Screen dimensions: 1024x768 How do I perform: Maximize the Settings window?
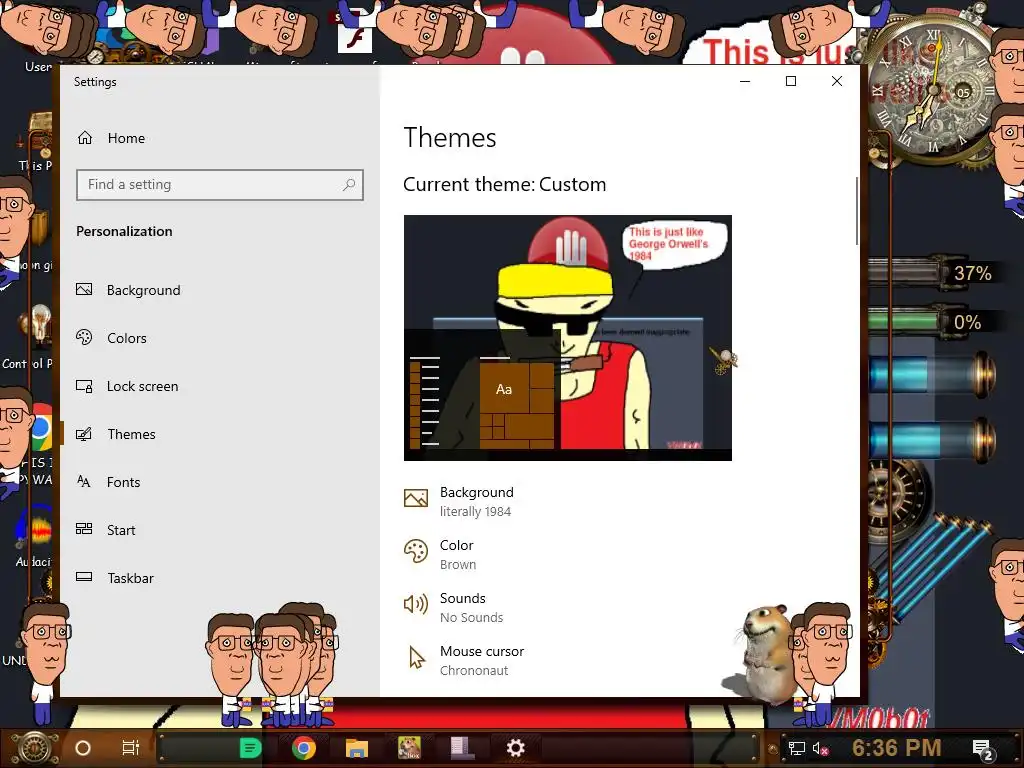(791, 81)
